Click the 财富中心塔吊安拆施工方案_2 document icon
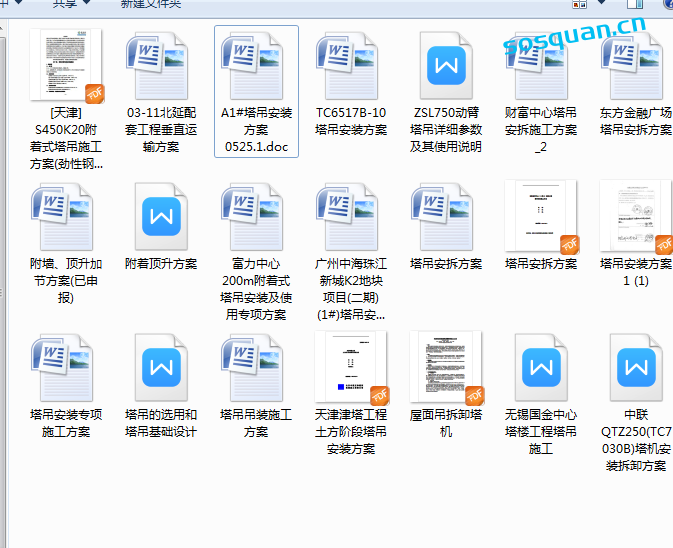The height and width of the screenshot is (548, 673). pos(540,66)
